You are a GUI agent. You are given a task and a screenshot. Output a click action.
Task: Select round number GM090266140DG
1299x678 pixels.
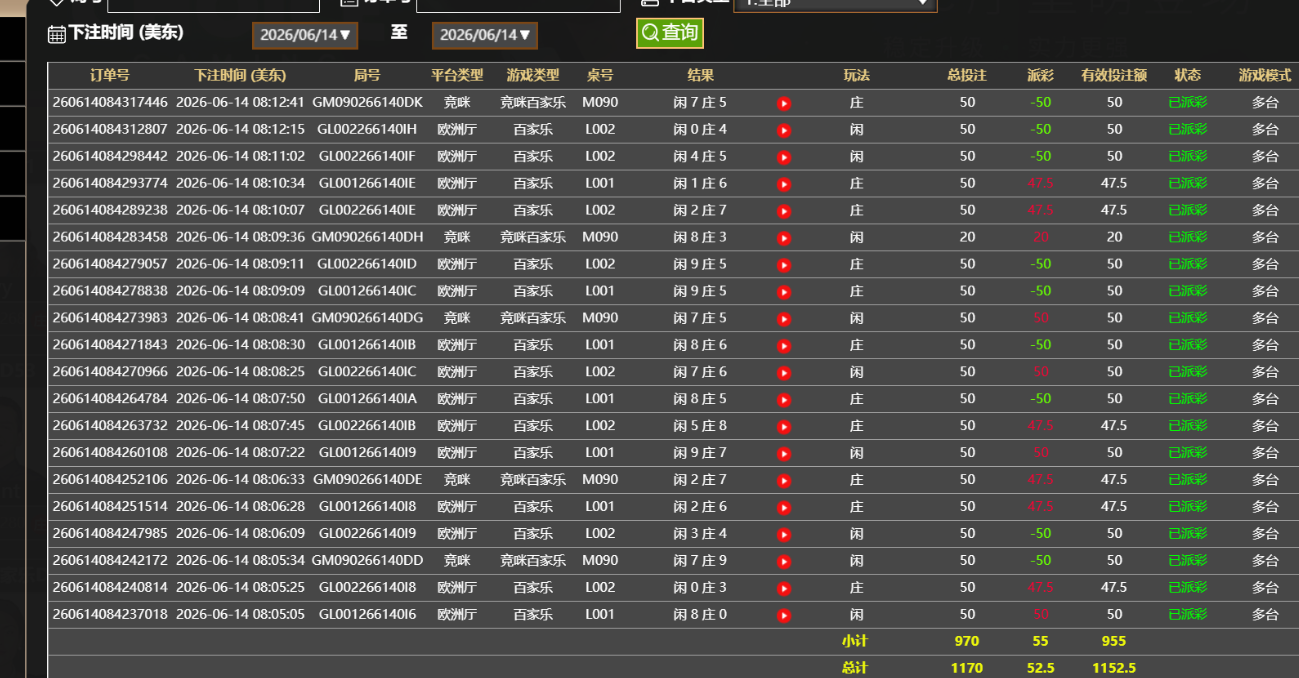(x=367, y=318)
